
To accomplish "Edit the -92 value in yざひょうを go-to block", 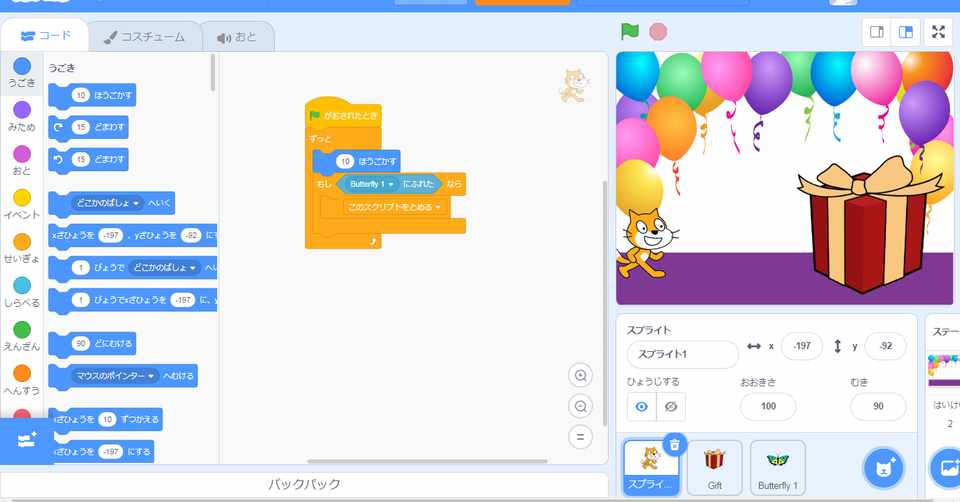I will click(191, 235).
